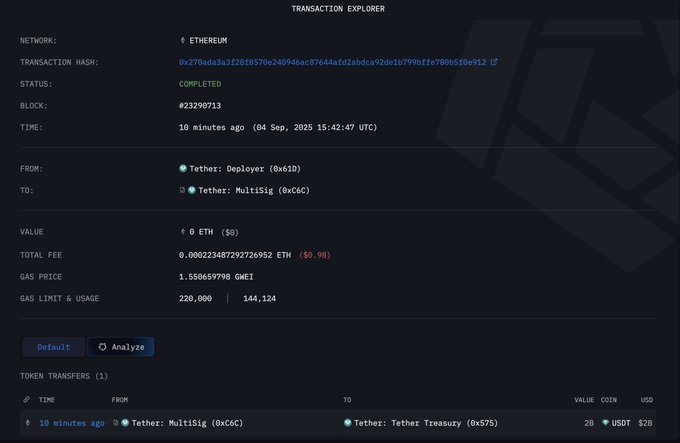Click the Analyze tab icon

pyautogui.click(x=102, y=347)
